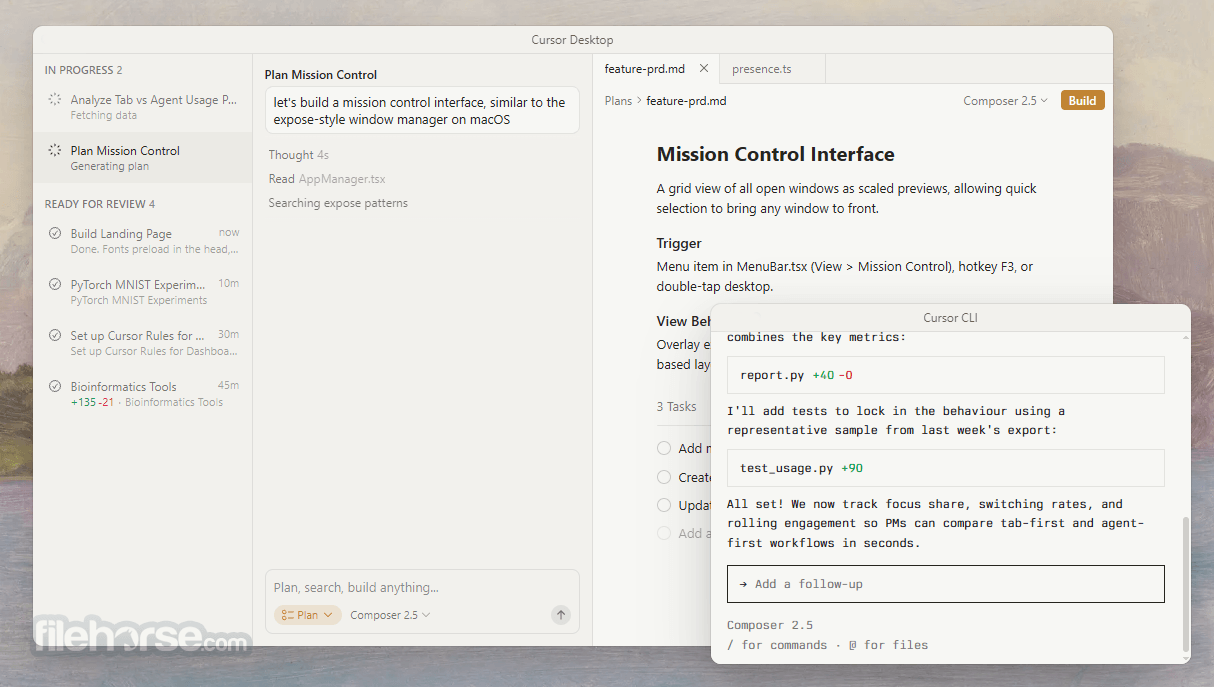Click '+135 -21' diff stat under Bioinformatics Tools

pyautogui.click(x=92, y=402)
